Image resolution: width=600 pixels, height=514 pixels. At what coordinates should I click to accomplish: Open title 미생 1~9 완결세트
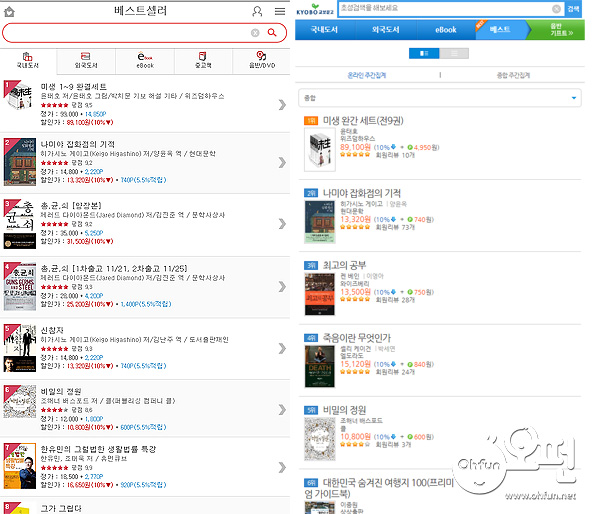tap(73, 87)
